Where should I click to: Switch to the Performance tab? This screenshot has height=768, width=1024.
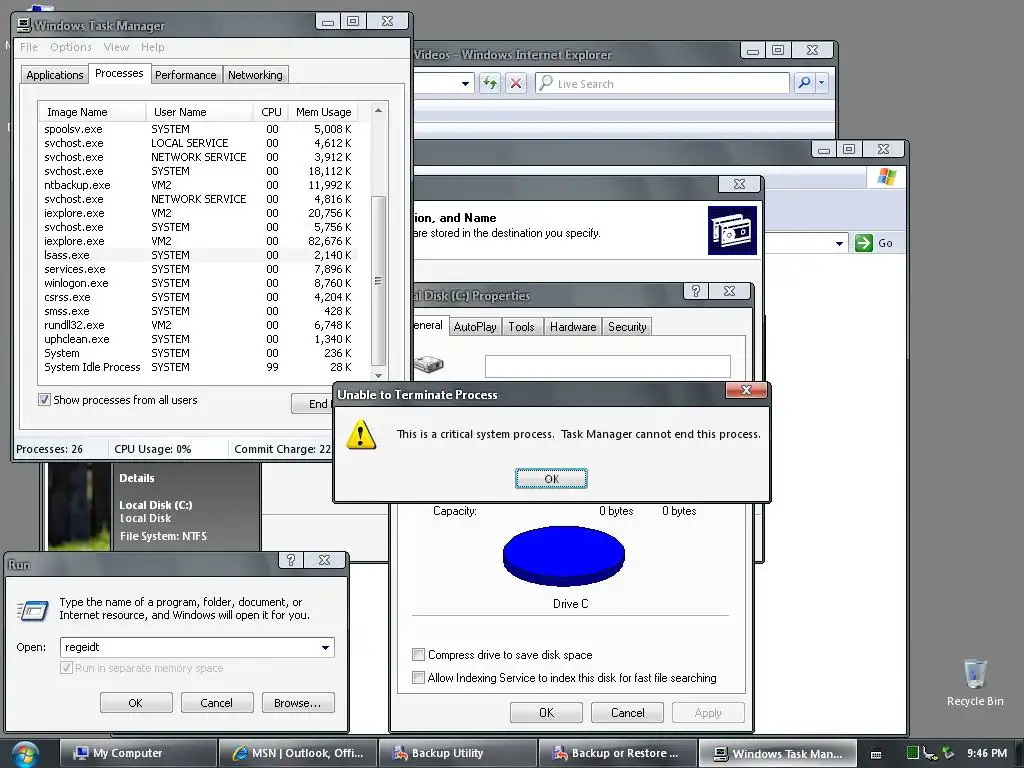(185, 75)
